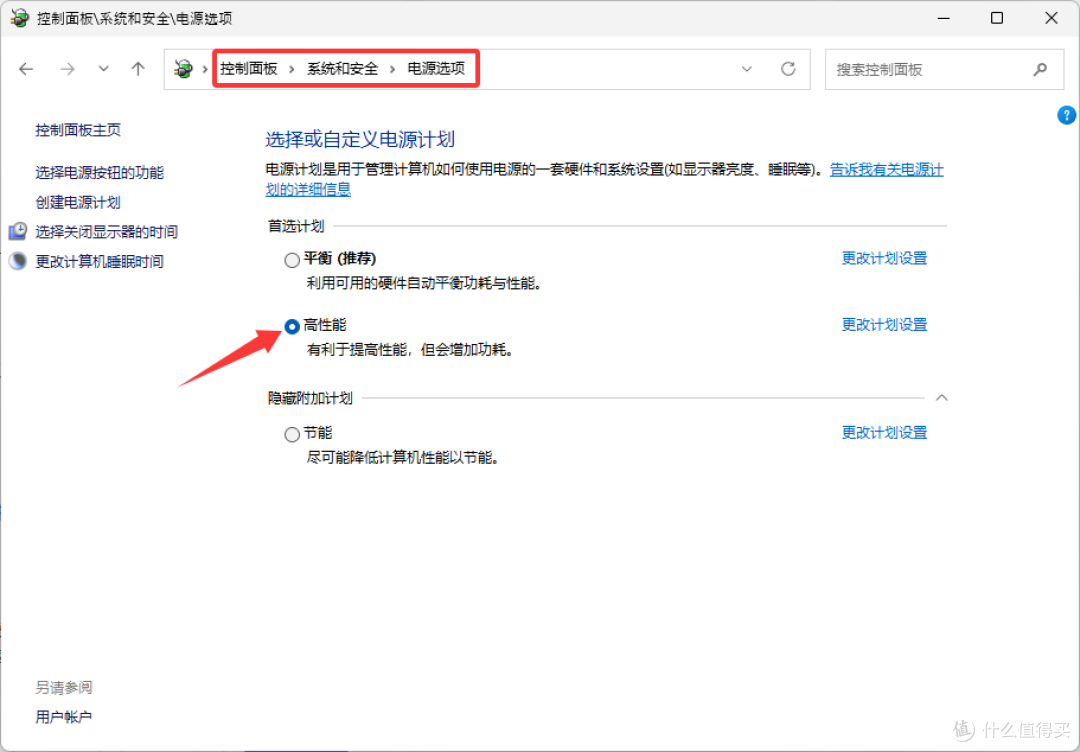Click the 选择或自定义电源计划 heading
The height and width of the screenshot is (752, 1080).
(360, 140)
